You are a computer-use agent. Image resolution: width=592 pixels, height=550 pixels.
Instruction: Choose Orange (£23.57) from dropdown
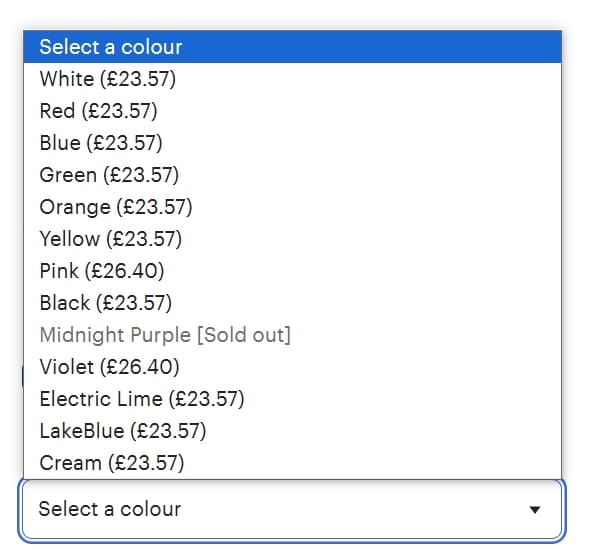[x=293, y=207]
